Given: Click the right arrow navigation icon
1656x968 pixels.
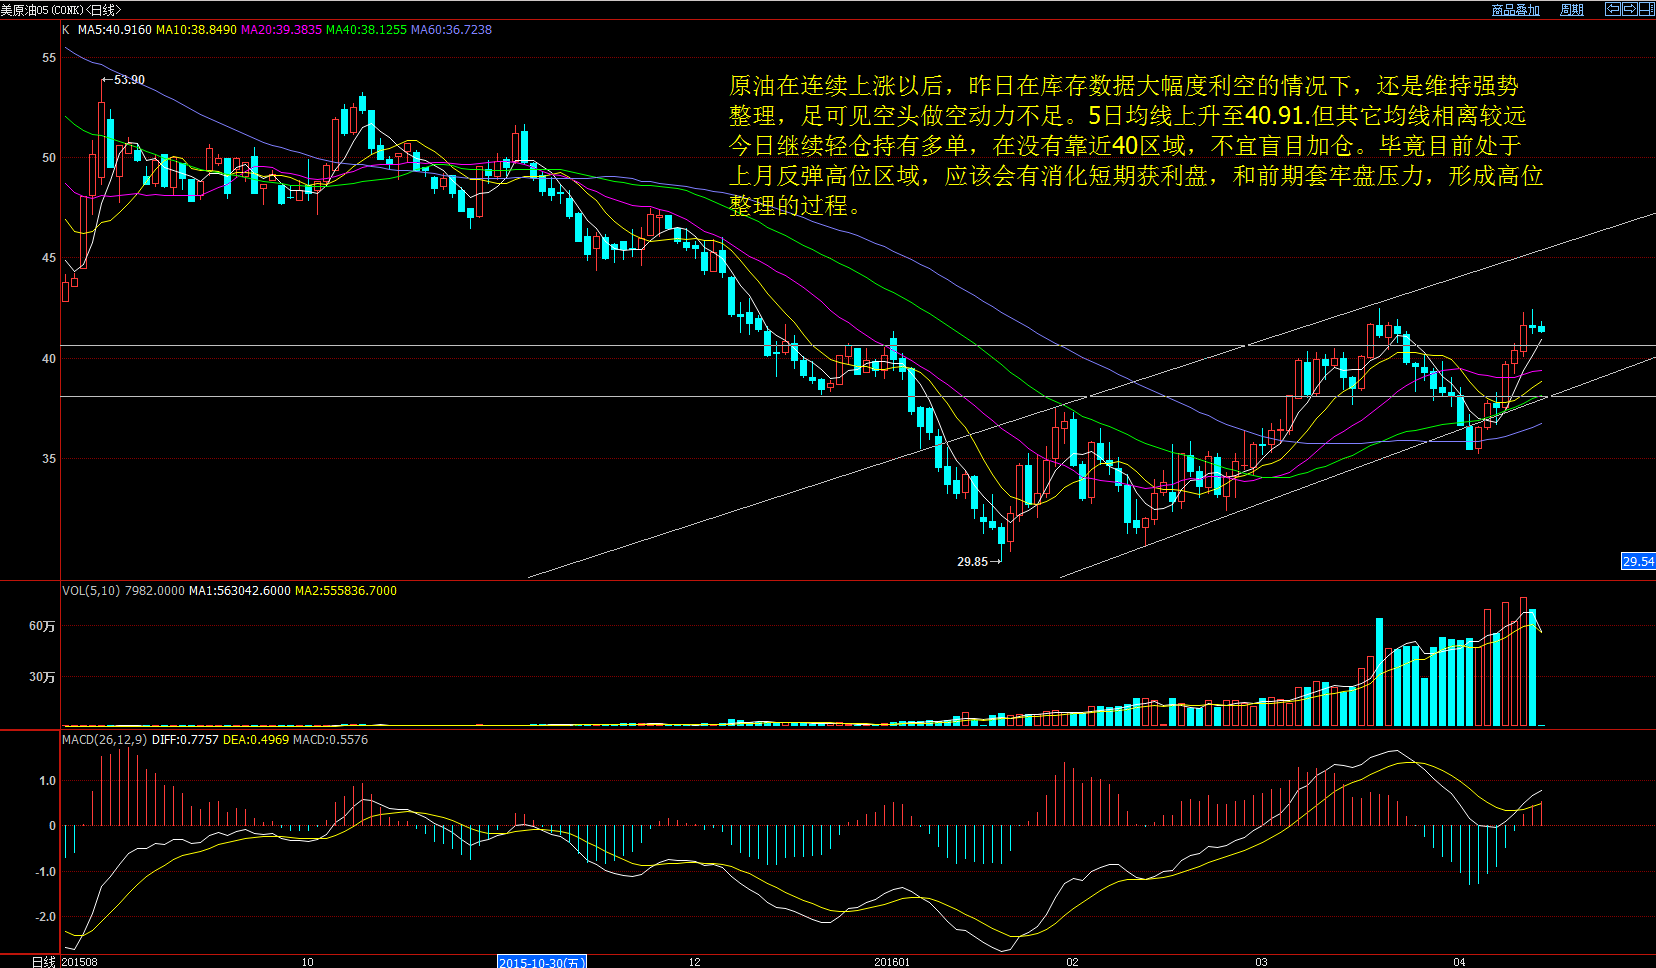Looking at the screenshot, I should click(1629, 9).
